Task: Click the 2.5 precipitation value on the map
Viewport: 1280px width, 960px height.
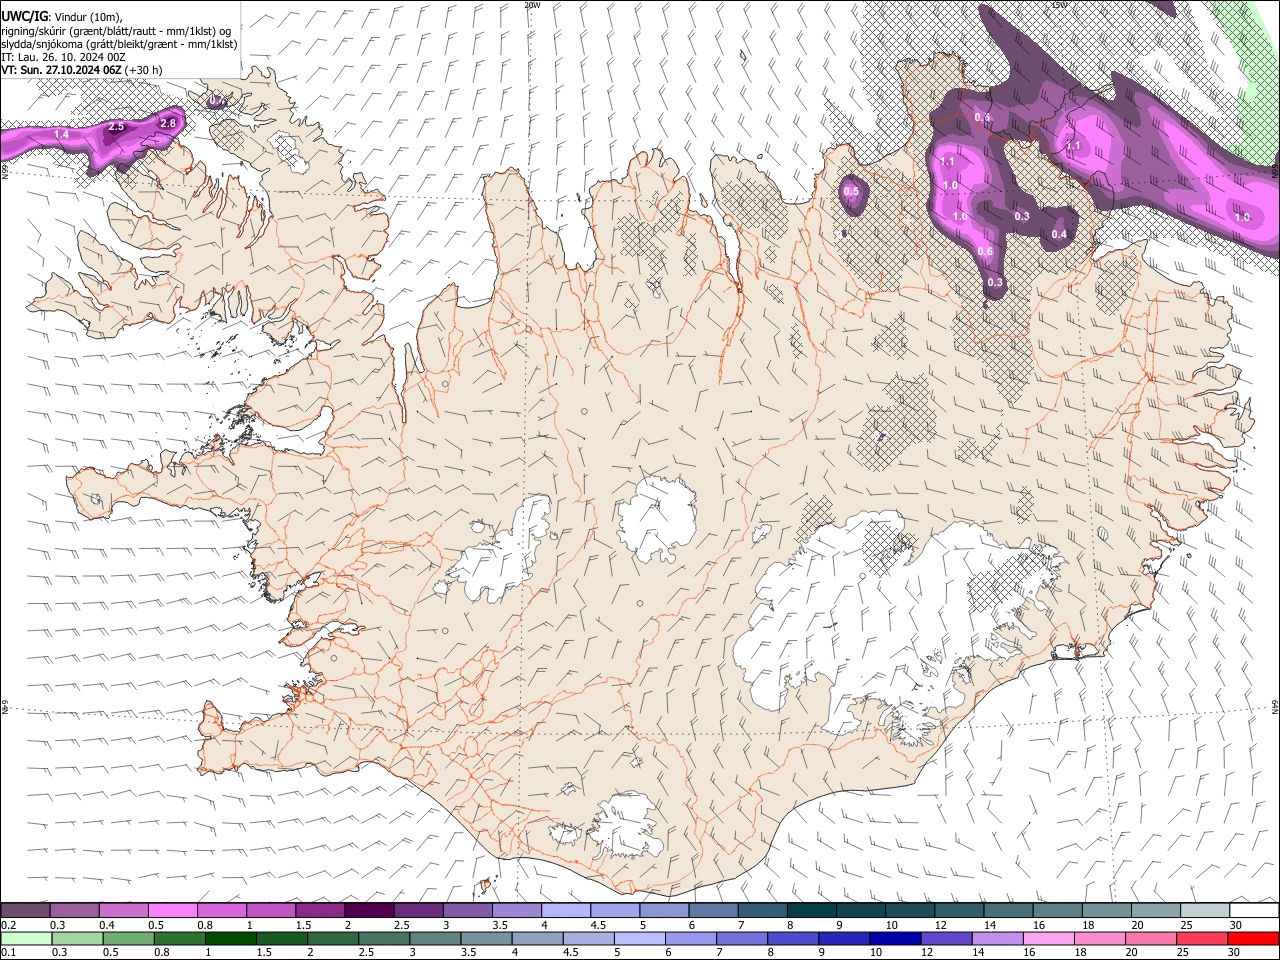Action: click(116, 127)
